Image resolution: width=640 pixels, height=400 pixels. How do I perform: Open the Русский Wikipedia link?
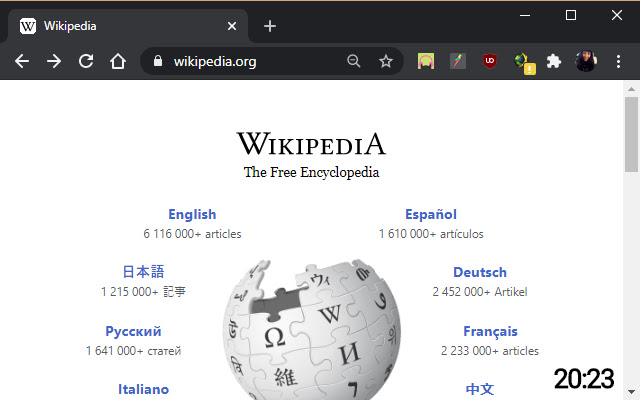pos(133,331)
